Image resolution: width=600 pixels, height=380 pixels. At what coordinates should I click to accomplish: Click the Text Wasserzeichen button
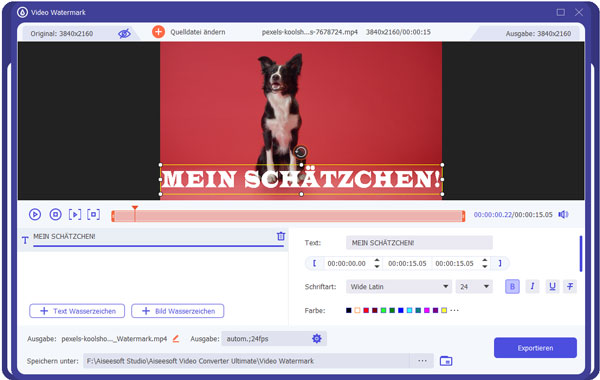click(77, 311)
